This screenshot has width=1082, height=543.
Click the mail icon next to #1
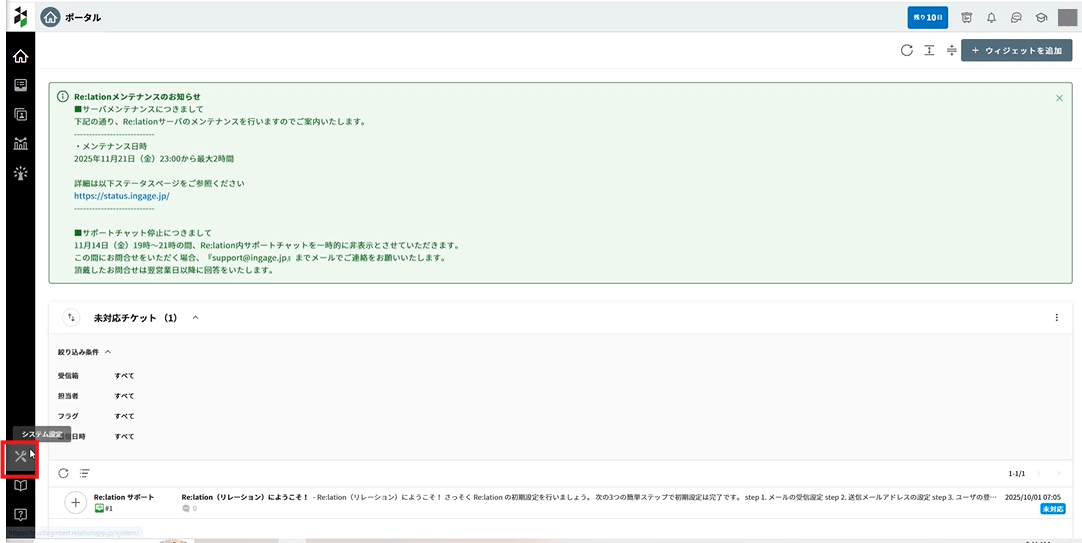(x=99, y=509)
